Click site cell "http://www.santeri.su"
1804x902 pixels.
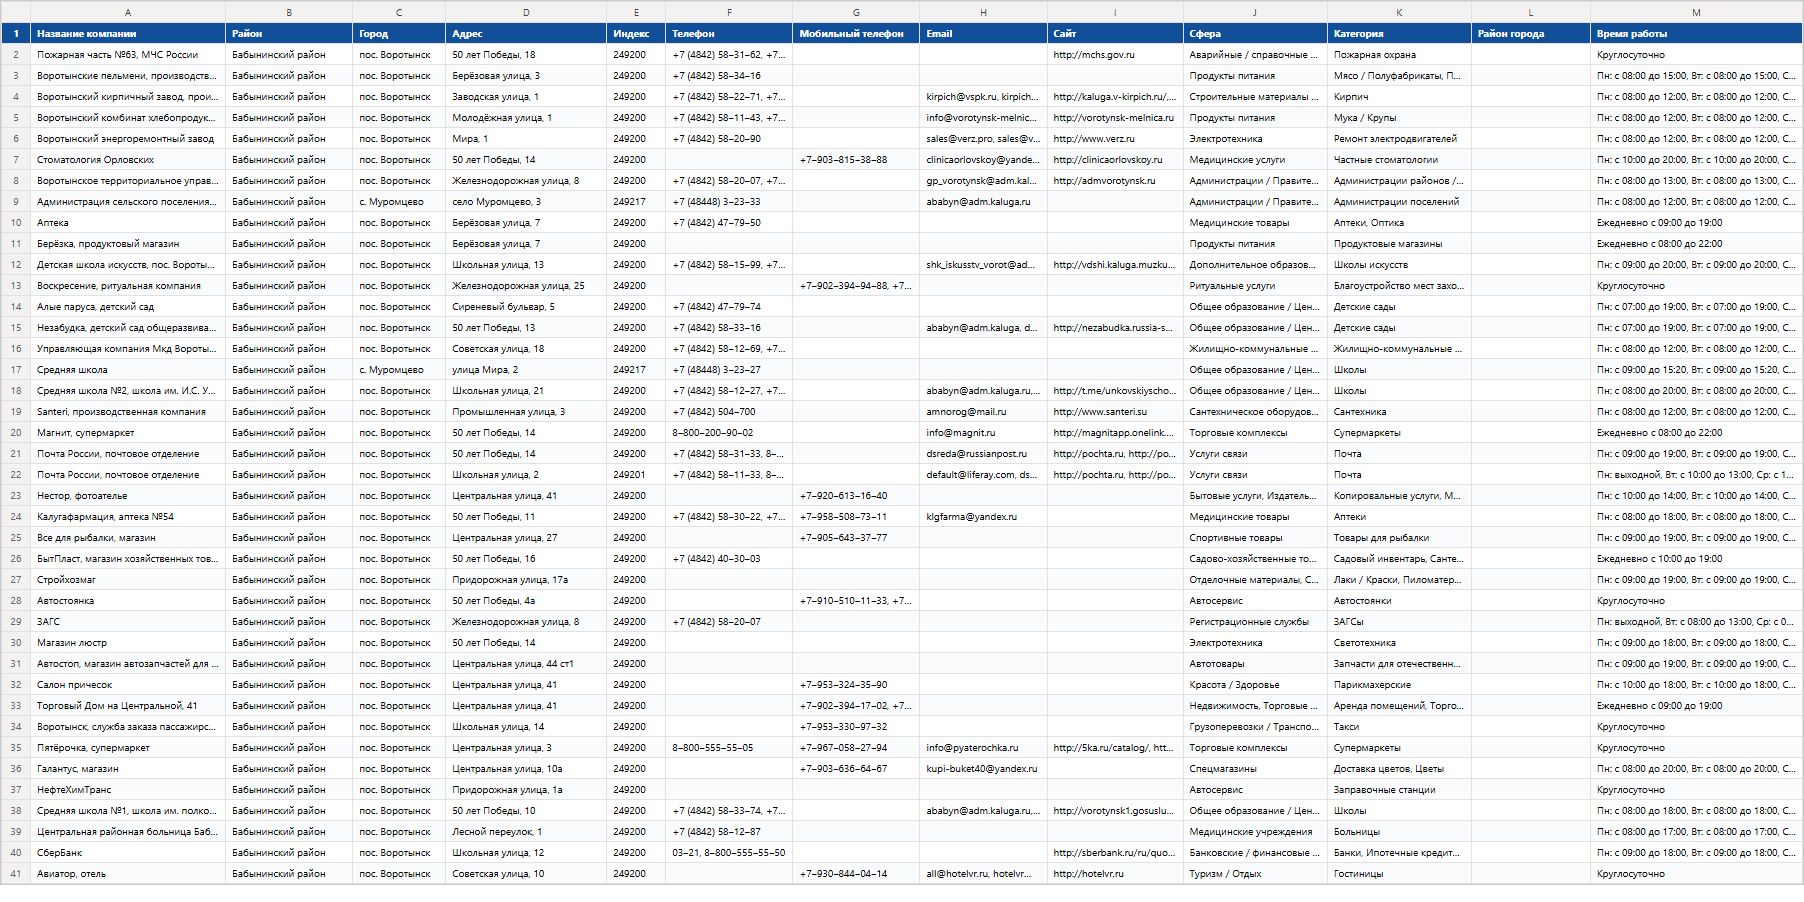[x=1115, y=412]
